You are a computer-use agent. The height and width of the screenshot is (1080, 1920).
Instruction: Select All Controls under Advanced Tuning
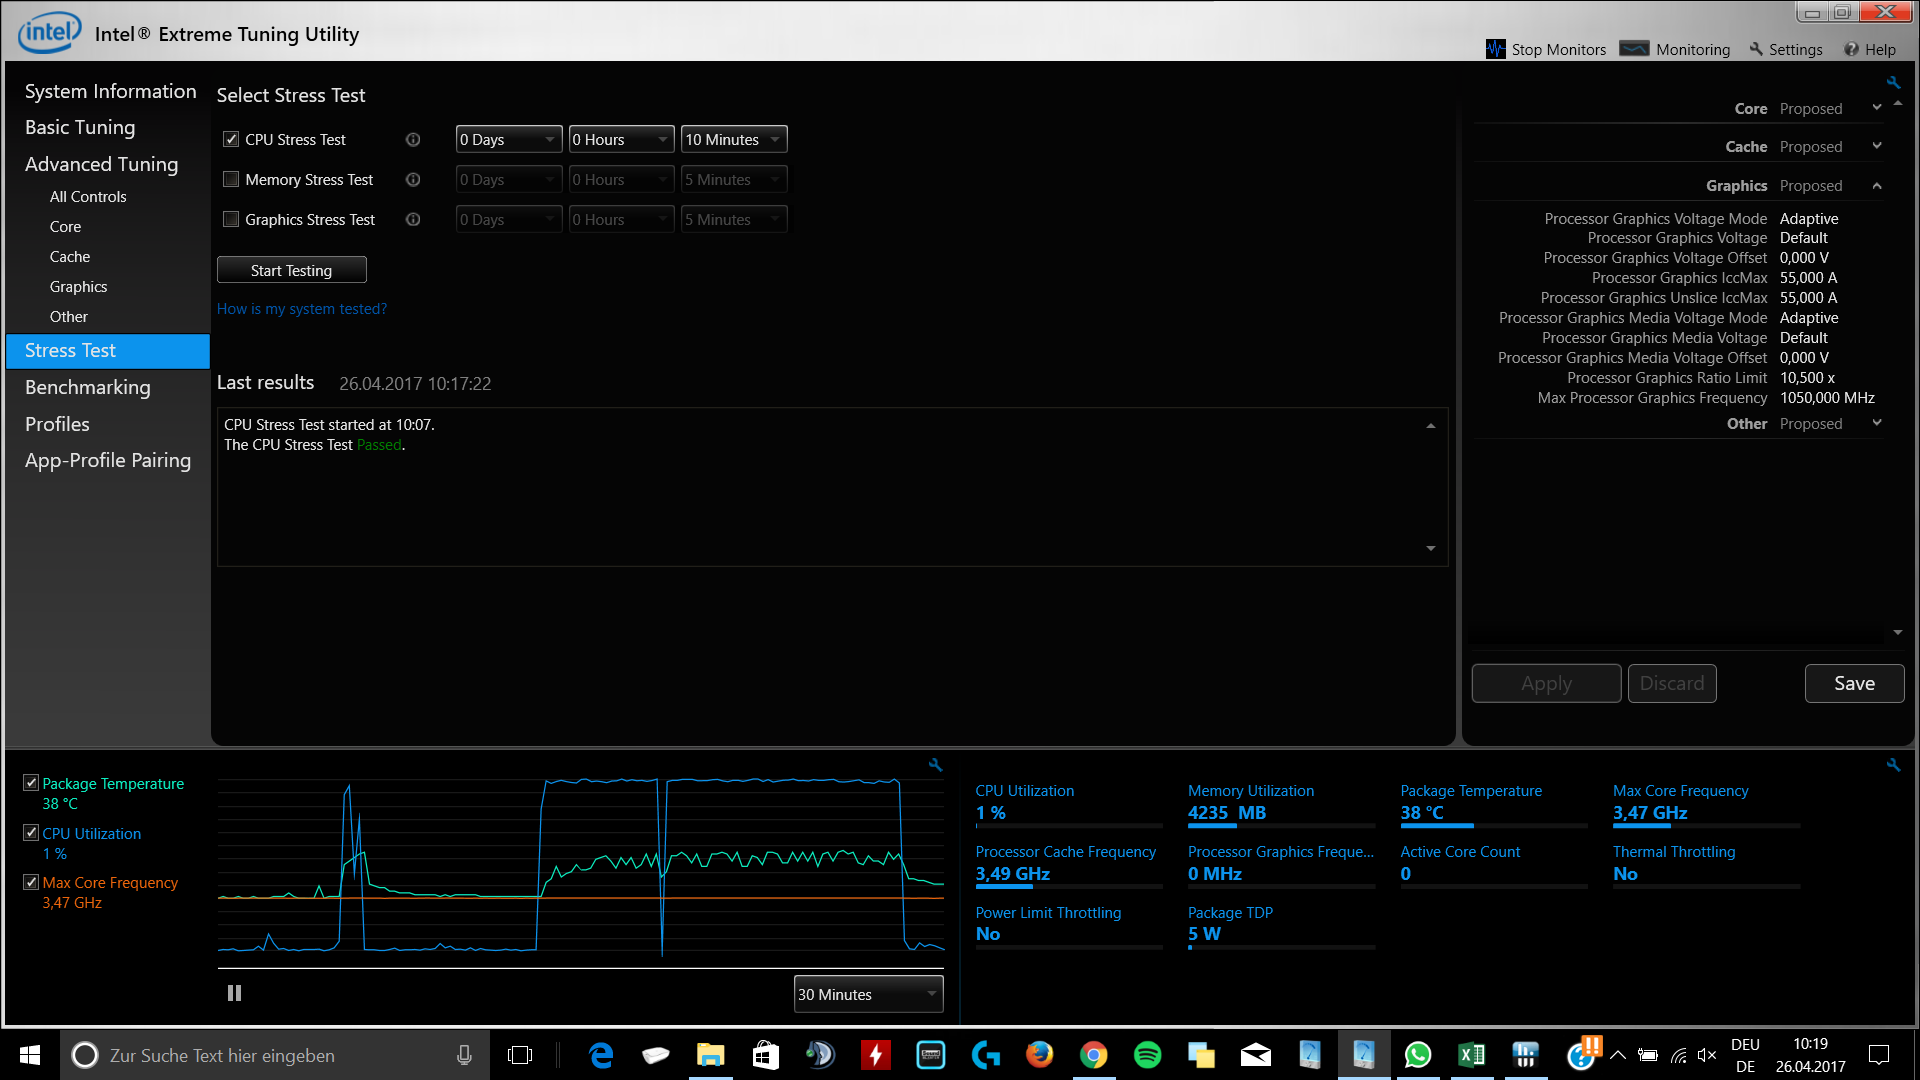pos(88,197)
